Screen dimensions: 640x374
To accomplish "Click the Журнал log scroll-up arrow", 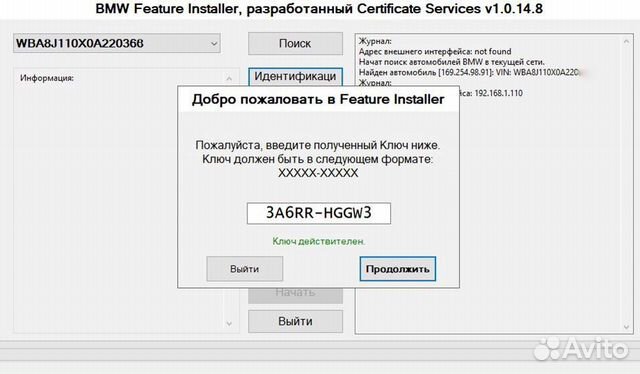I will pos(627,41).
